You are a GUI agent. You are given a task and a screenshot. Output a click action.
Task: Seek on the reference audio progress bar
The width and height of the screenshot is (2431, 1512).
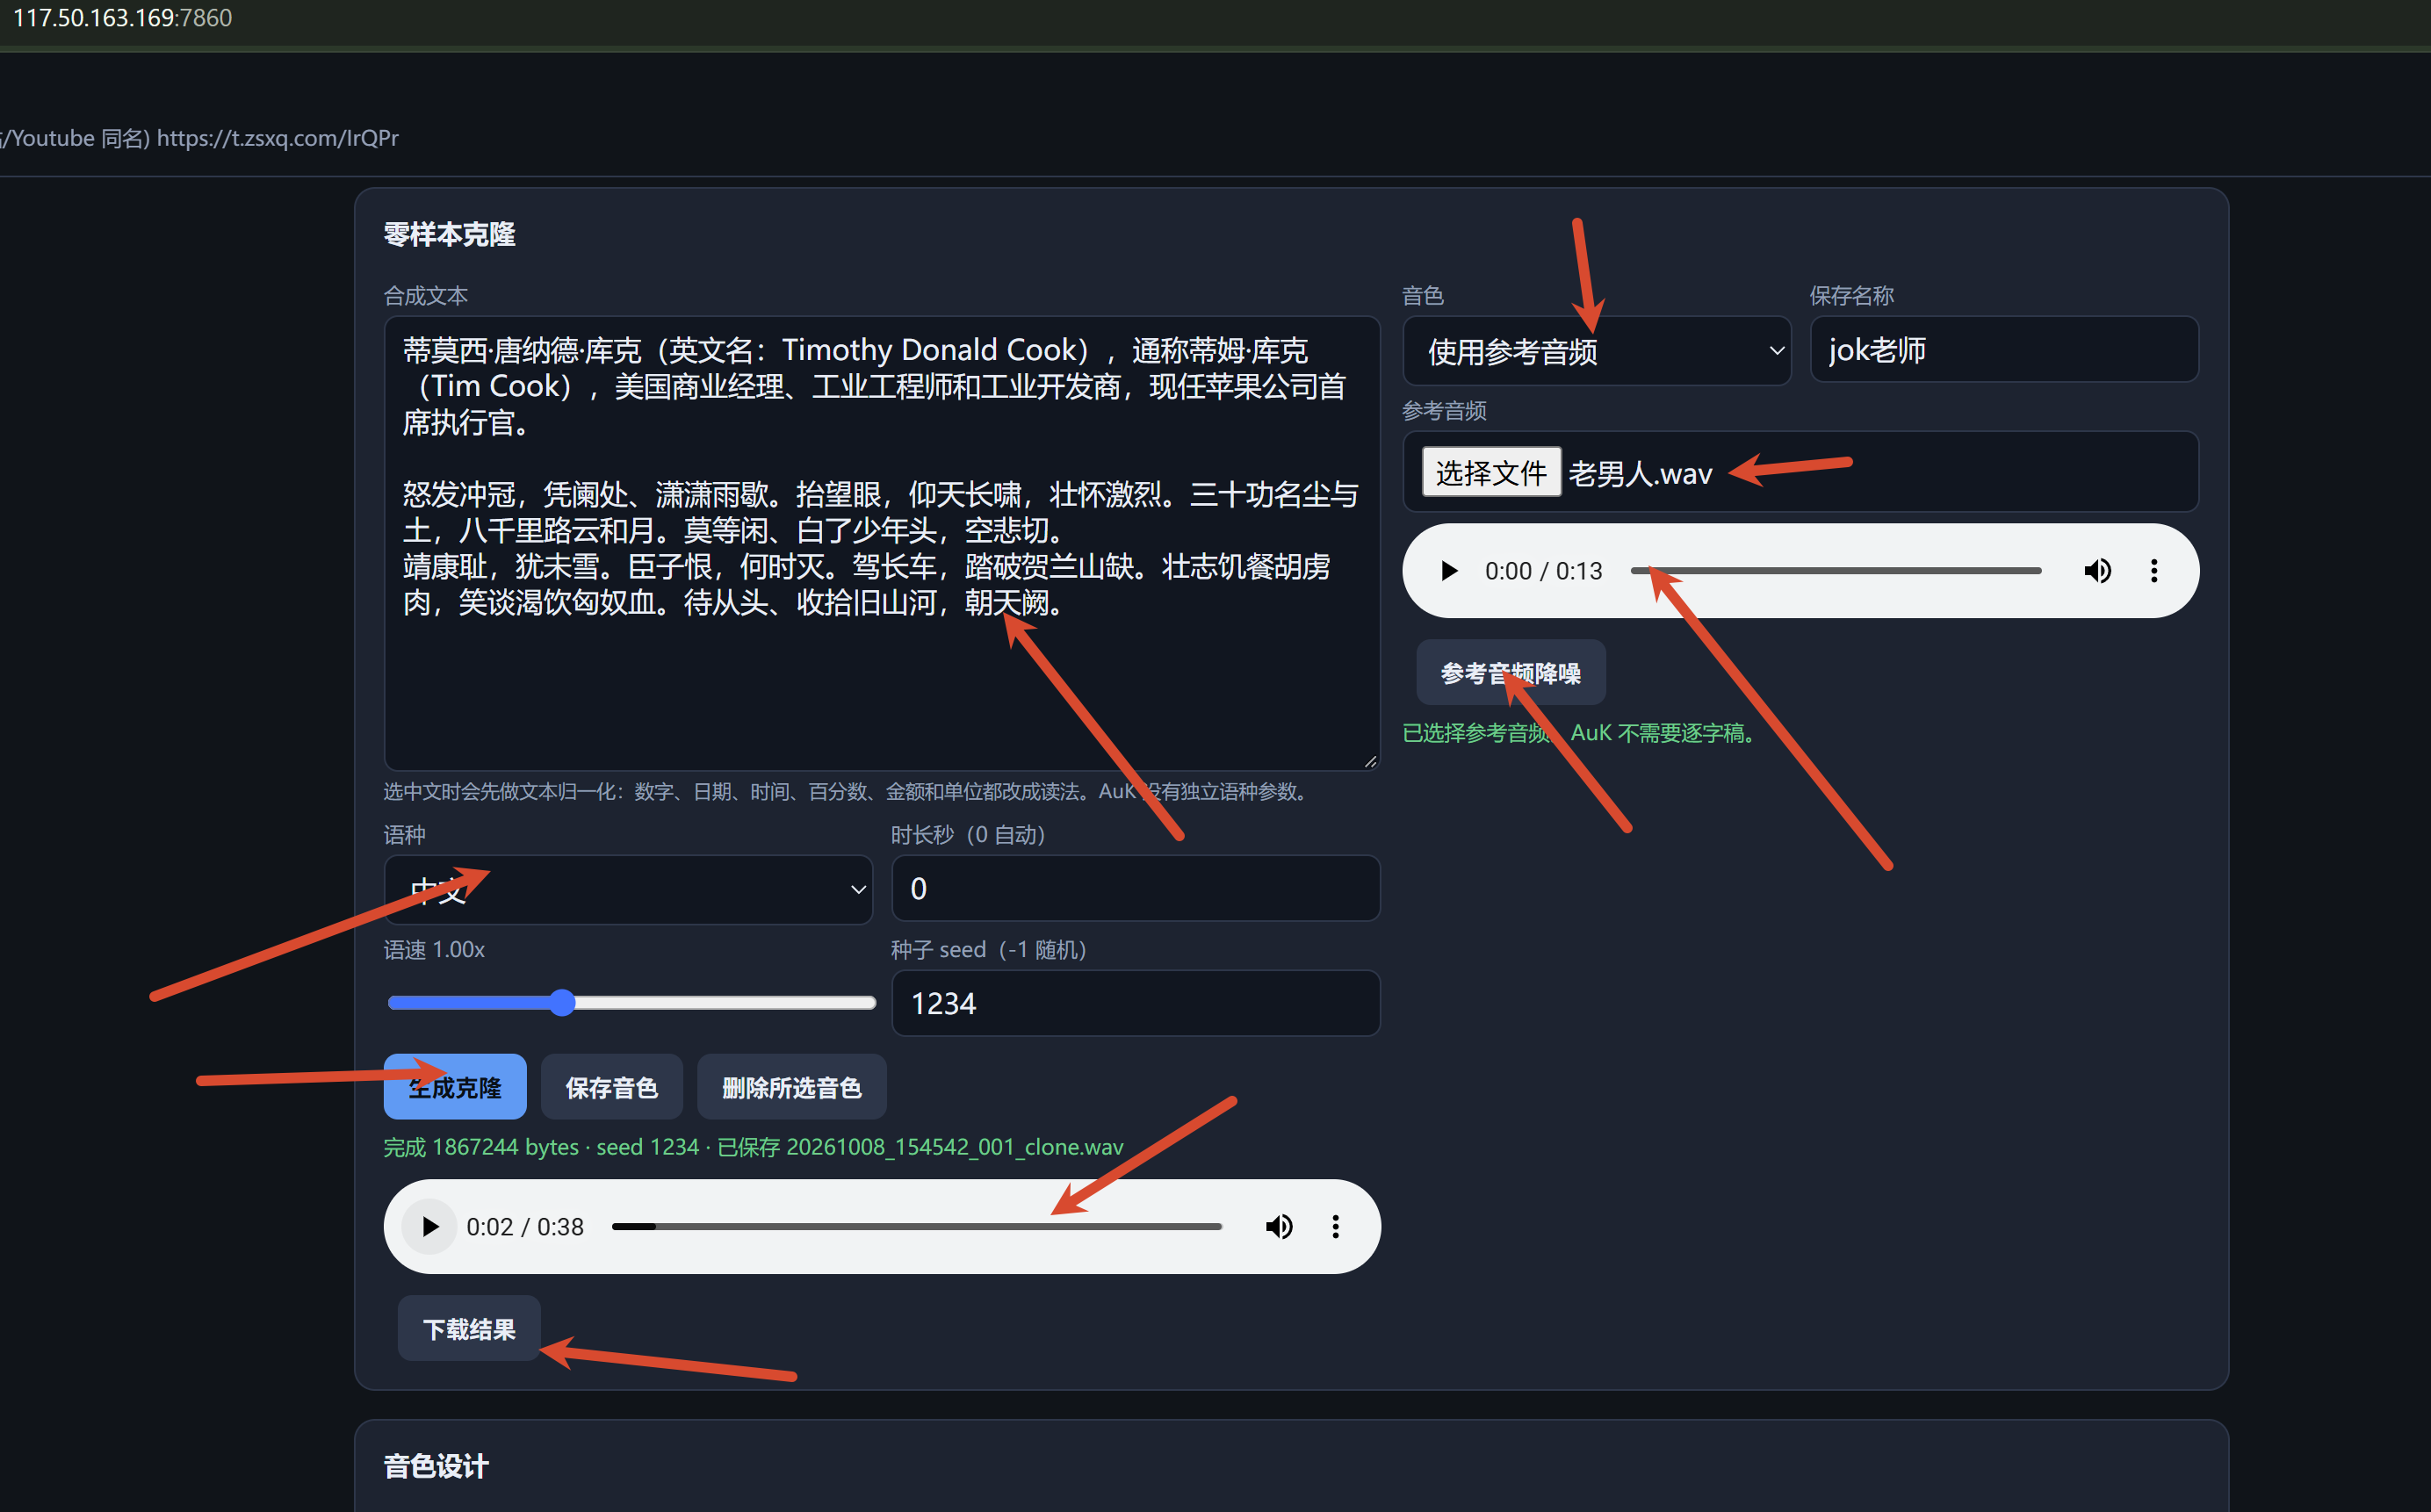pos(1836,571)
